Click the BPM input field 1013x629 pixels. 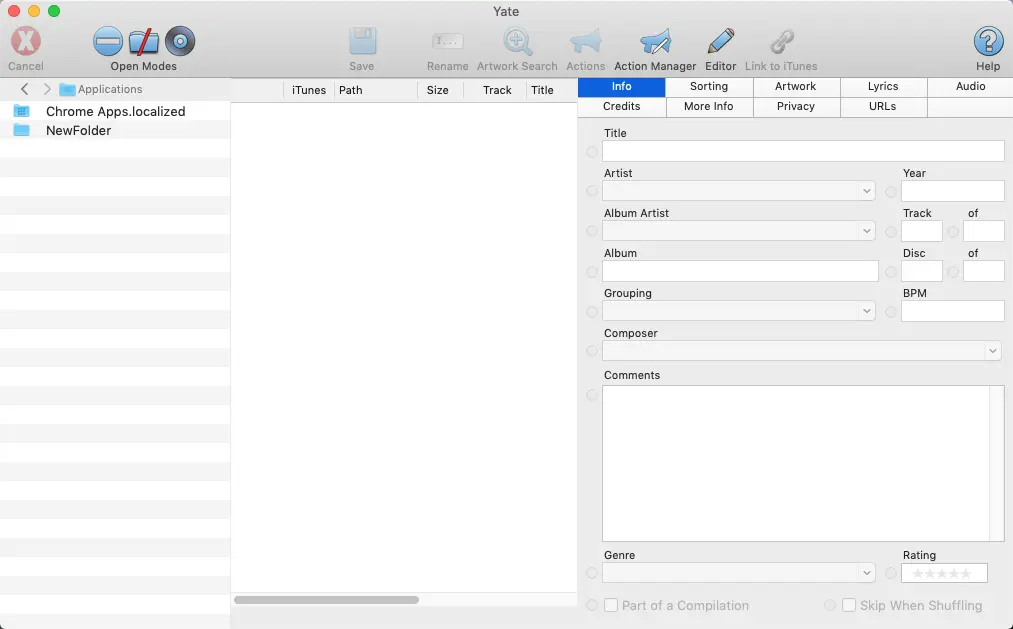[953, 311]
